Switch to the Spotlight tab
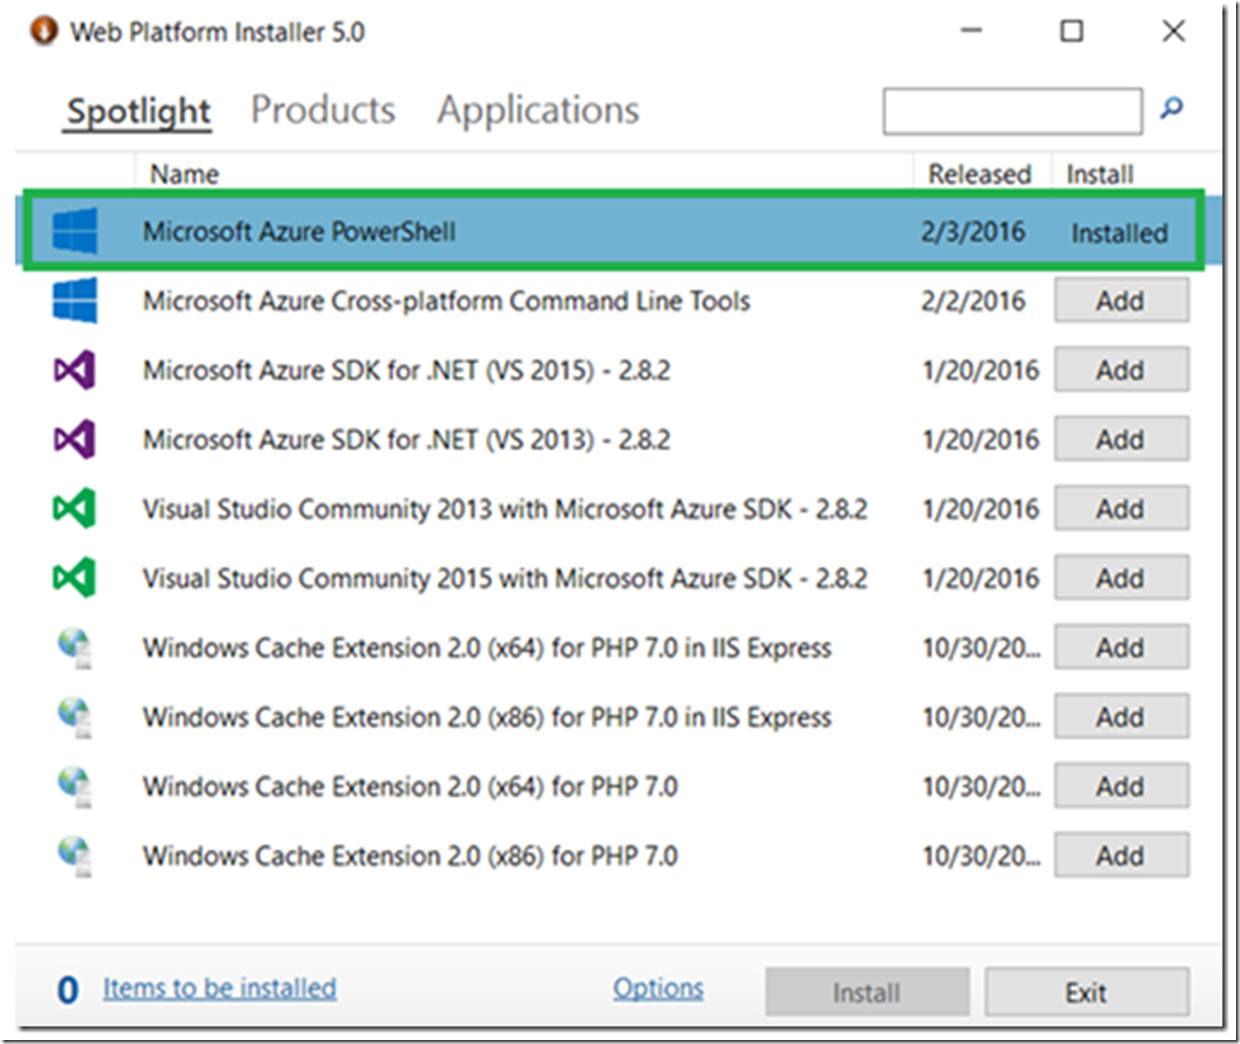The height and width of the screenshot is (1044, 1240). click(x=139, y=111)
